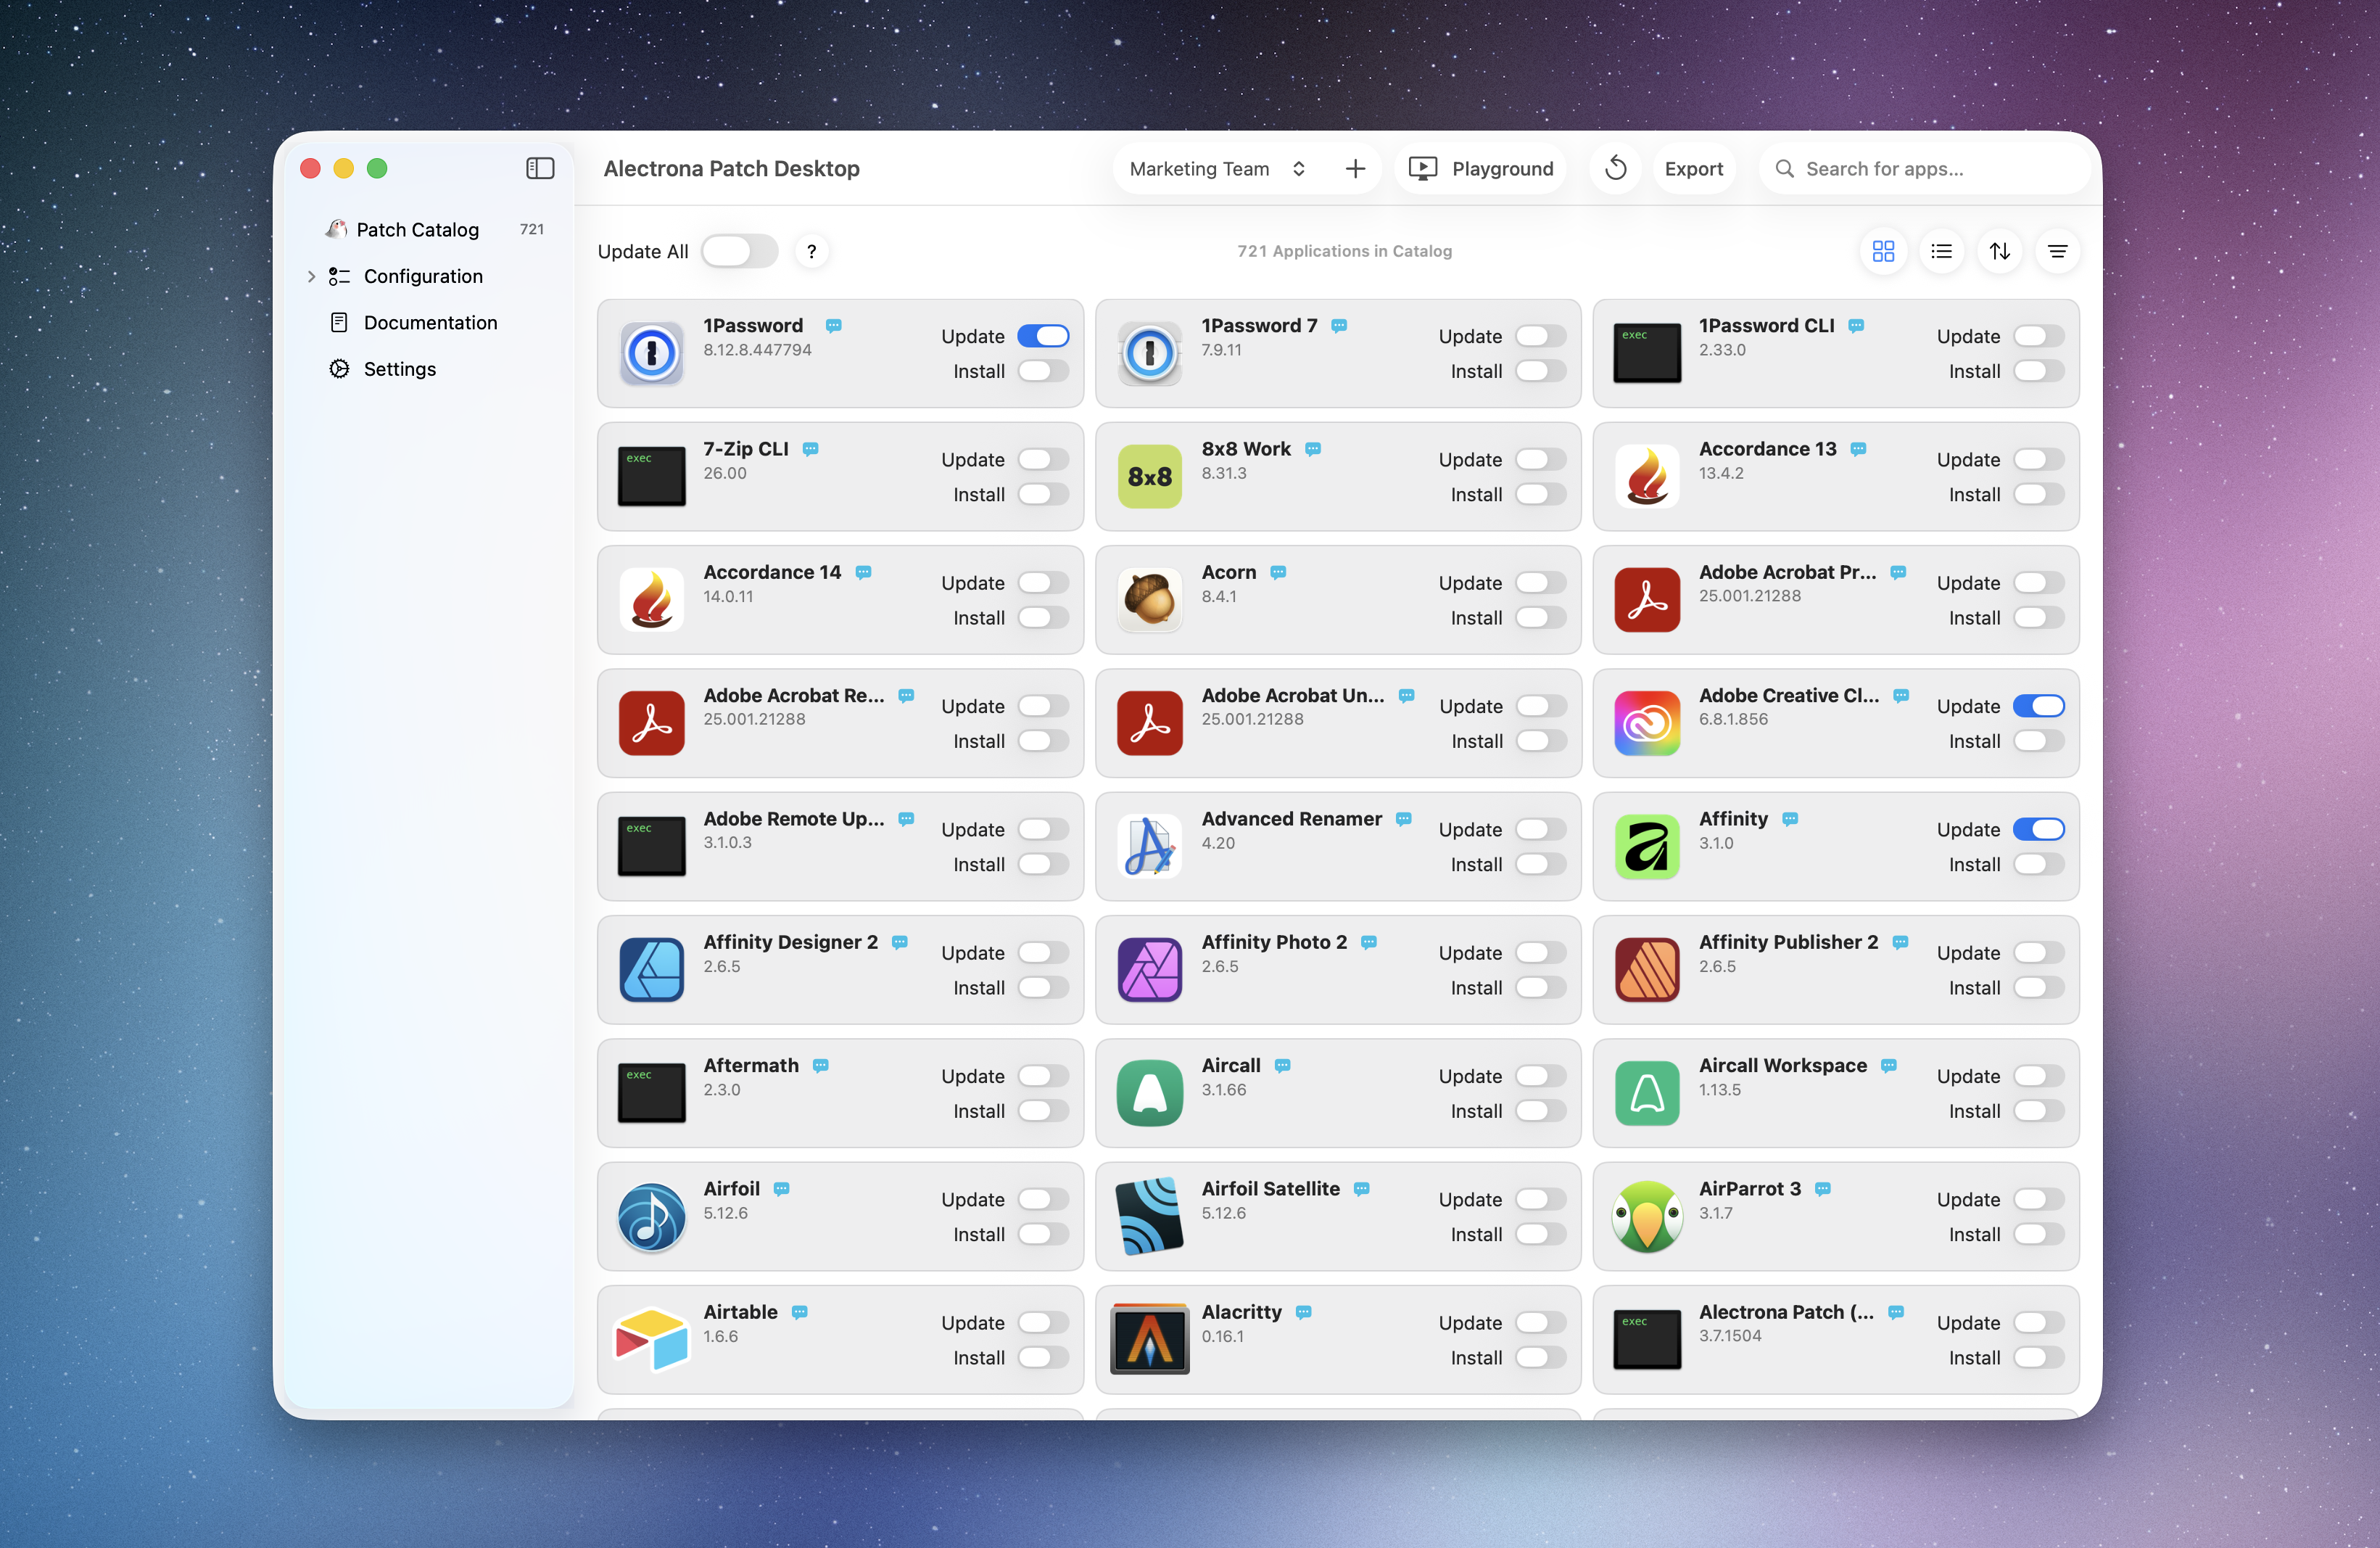Switch to grid view icon
Viewport: 2380px width, 1548px height.
(x=1883, y=251)
